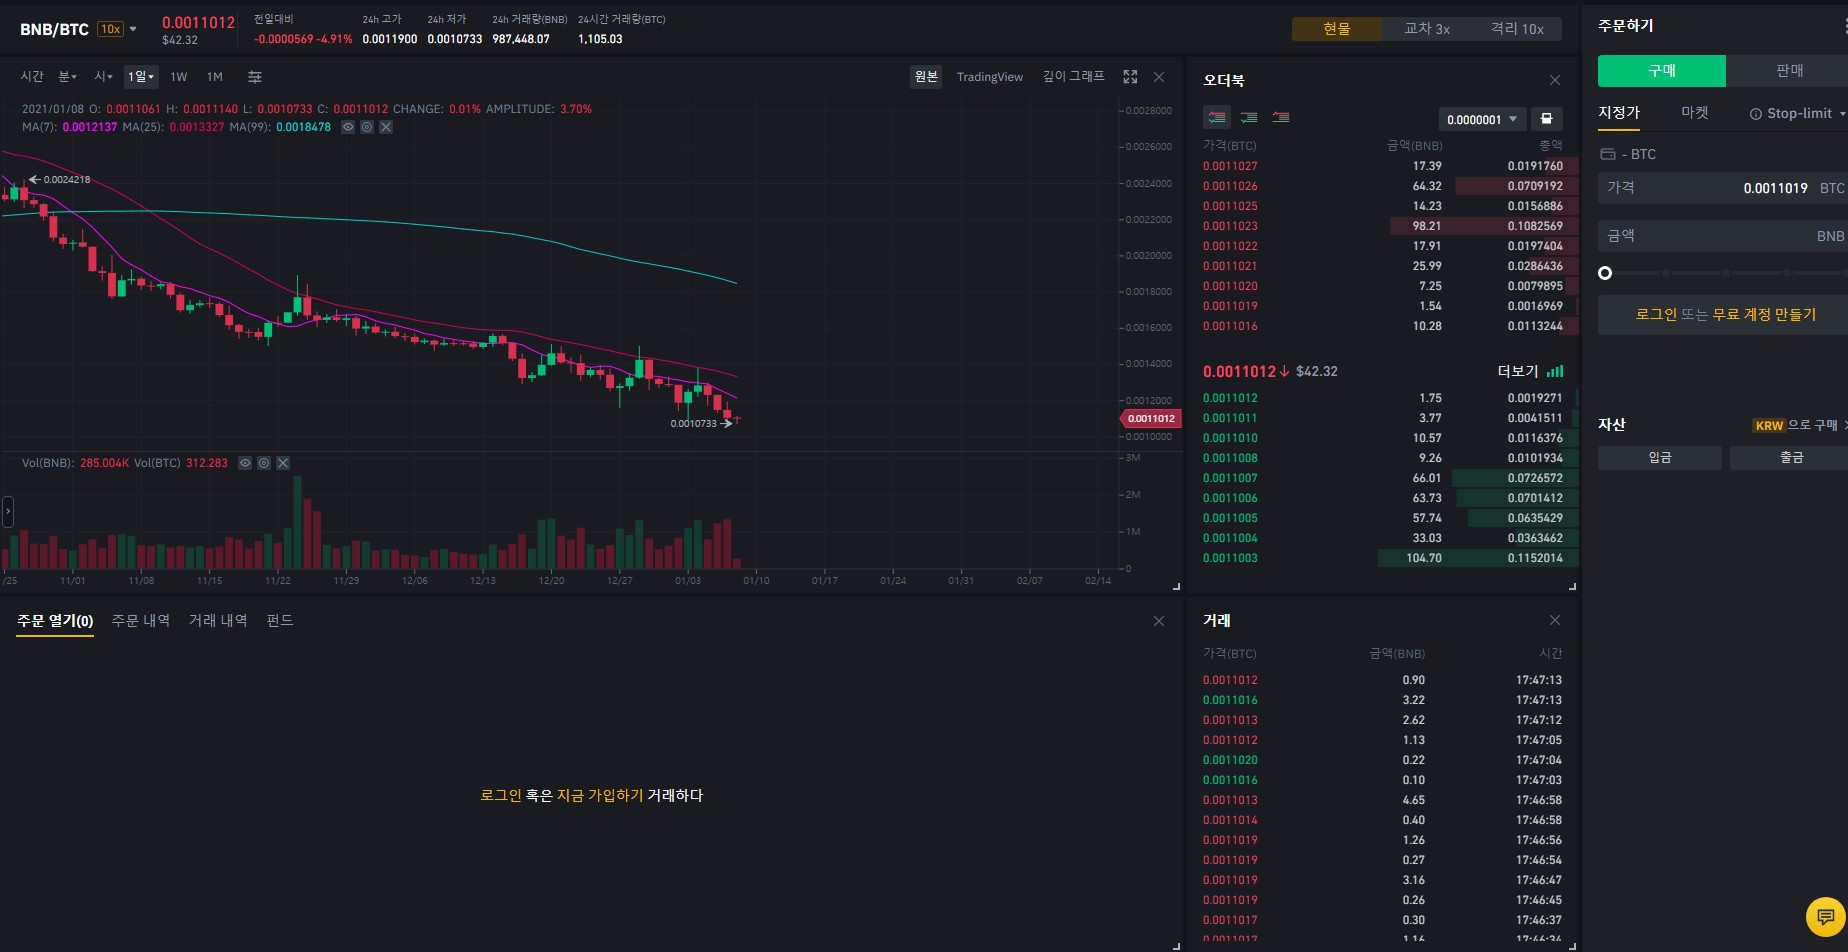This screenshot has width=1848, height=952.
Task: Open the 시 hour interval dropdown
Action: coord(103,77)
